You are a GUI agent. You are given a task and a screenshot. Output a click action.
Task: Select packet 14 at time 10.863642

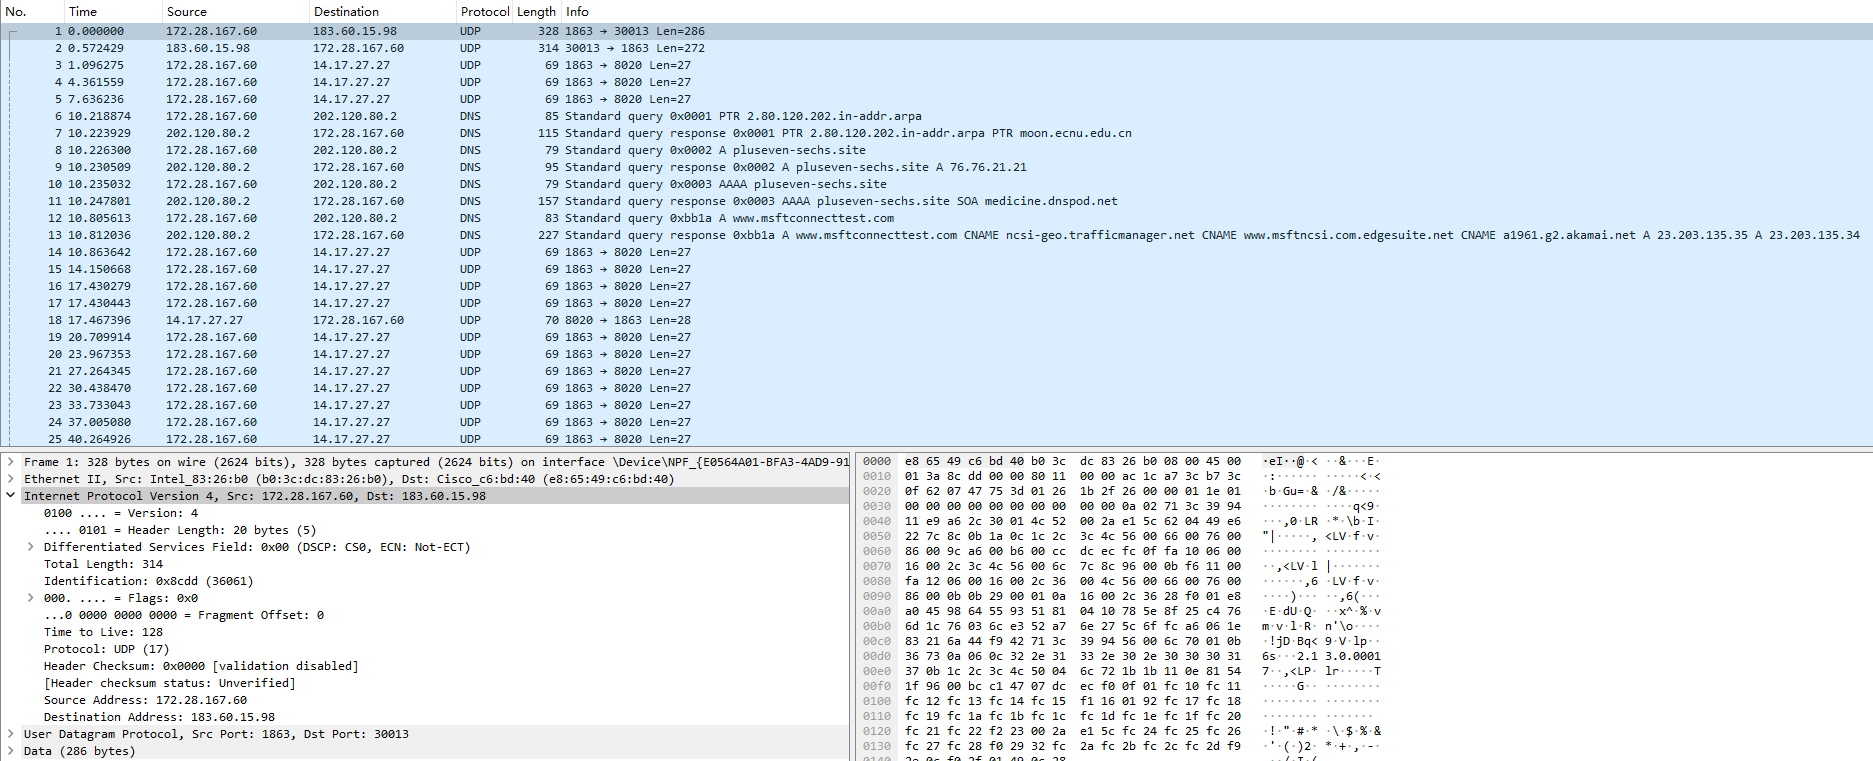pos(936,252)
